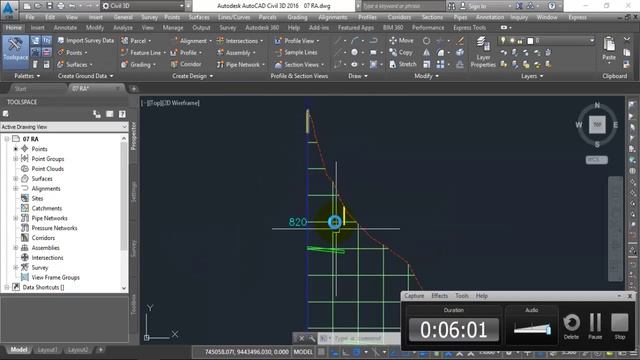Expand the Create Ground Data panel
The width and height of the screenshot is (640, 360).
[86, 76]
